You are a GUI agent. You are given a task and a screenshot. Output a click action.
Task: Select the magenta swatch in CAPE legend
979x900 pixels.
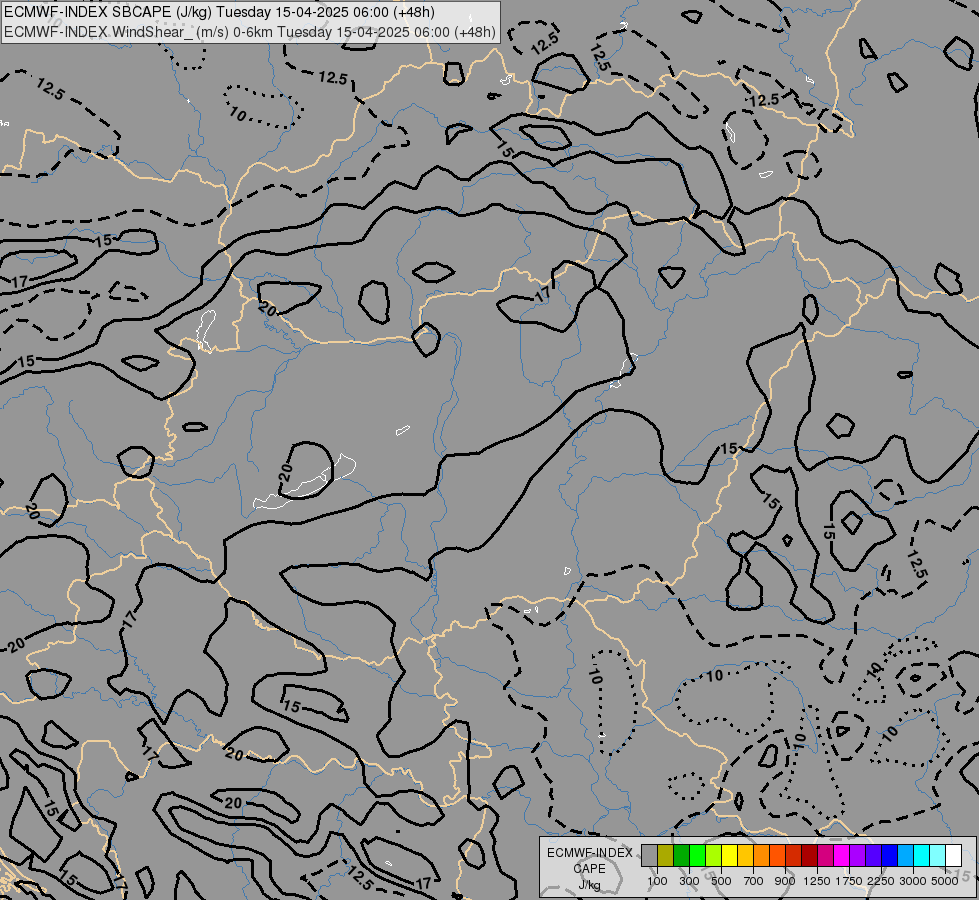click(x=842, y=855)
